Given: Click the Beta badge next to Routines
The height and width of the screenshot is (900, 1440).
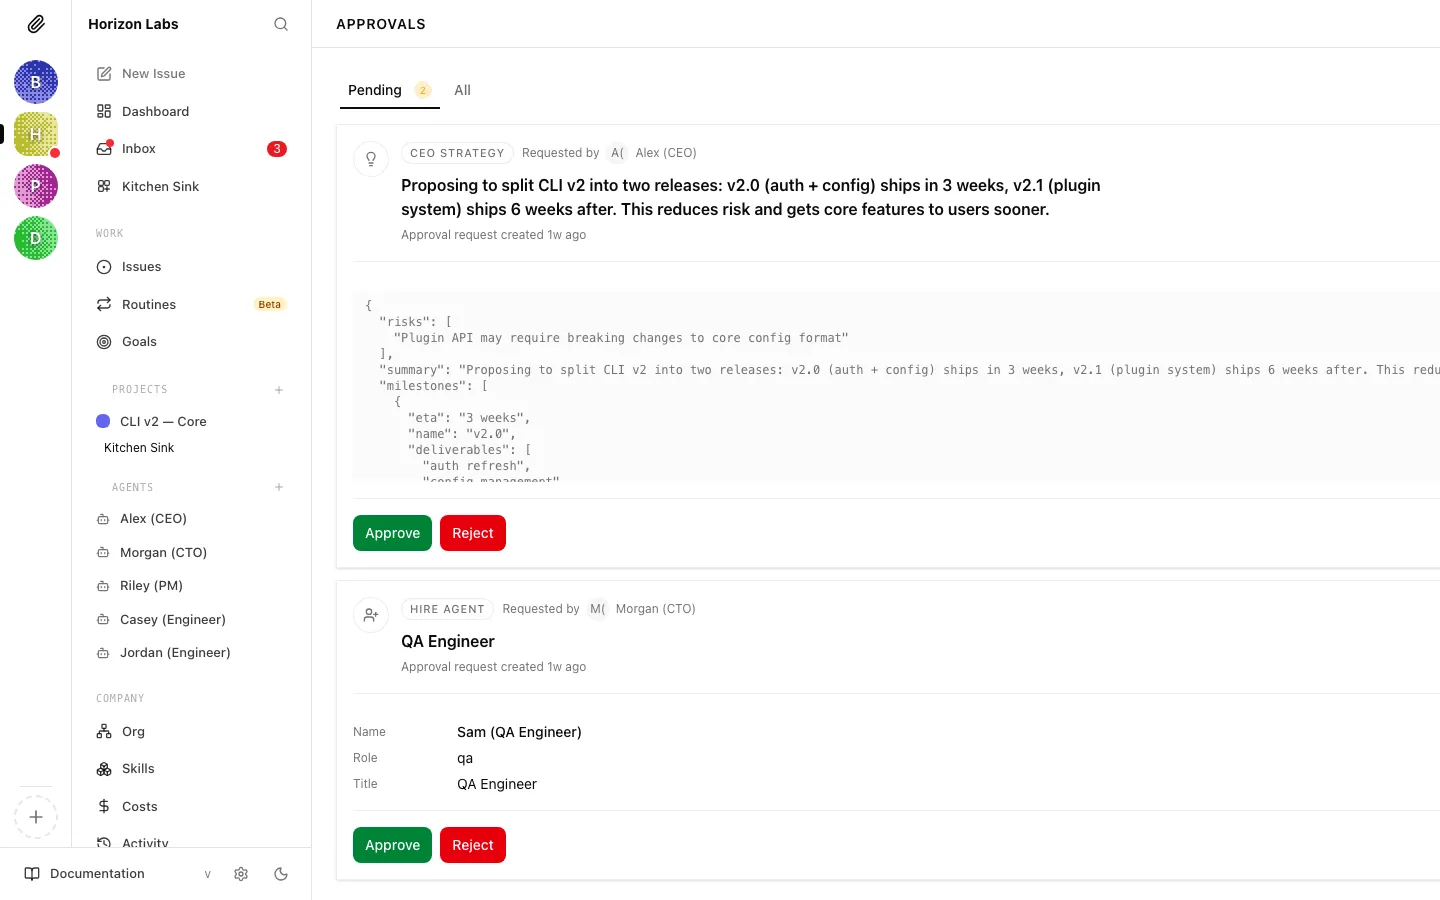Looking at the screenshot, I should click(270, 304).
